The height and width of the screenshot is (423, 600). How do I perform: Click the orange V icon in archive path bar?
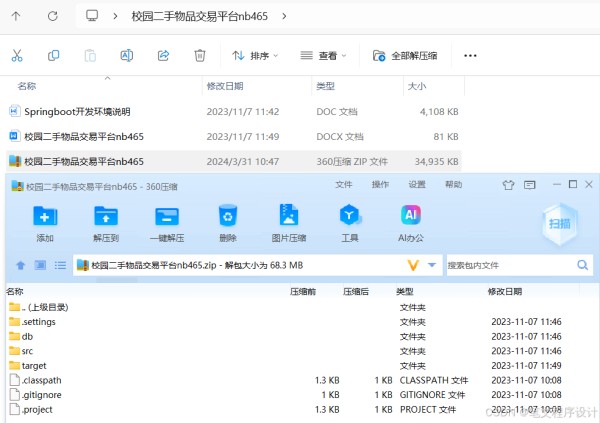413,265
